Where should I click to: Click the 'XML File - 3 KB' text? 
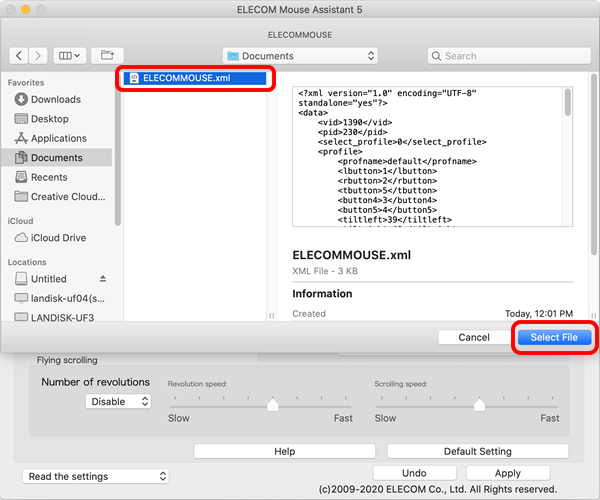click(x=325, y=271)
